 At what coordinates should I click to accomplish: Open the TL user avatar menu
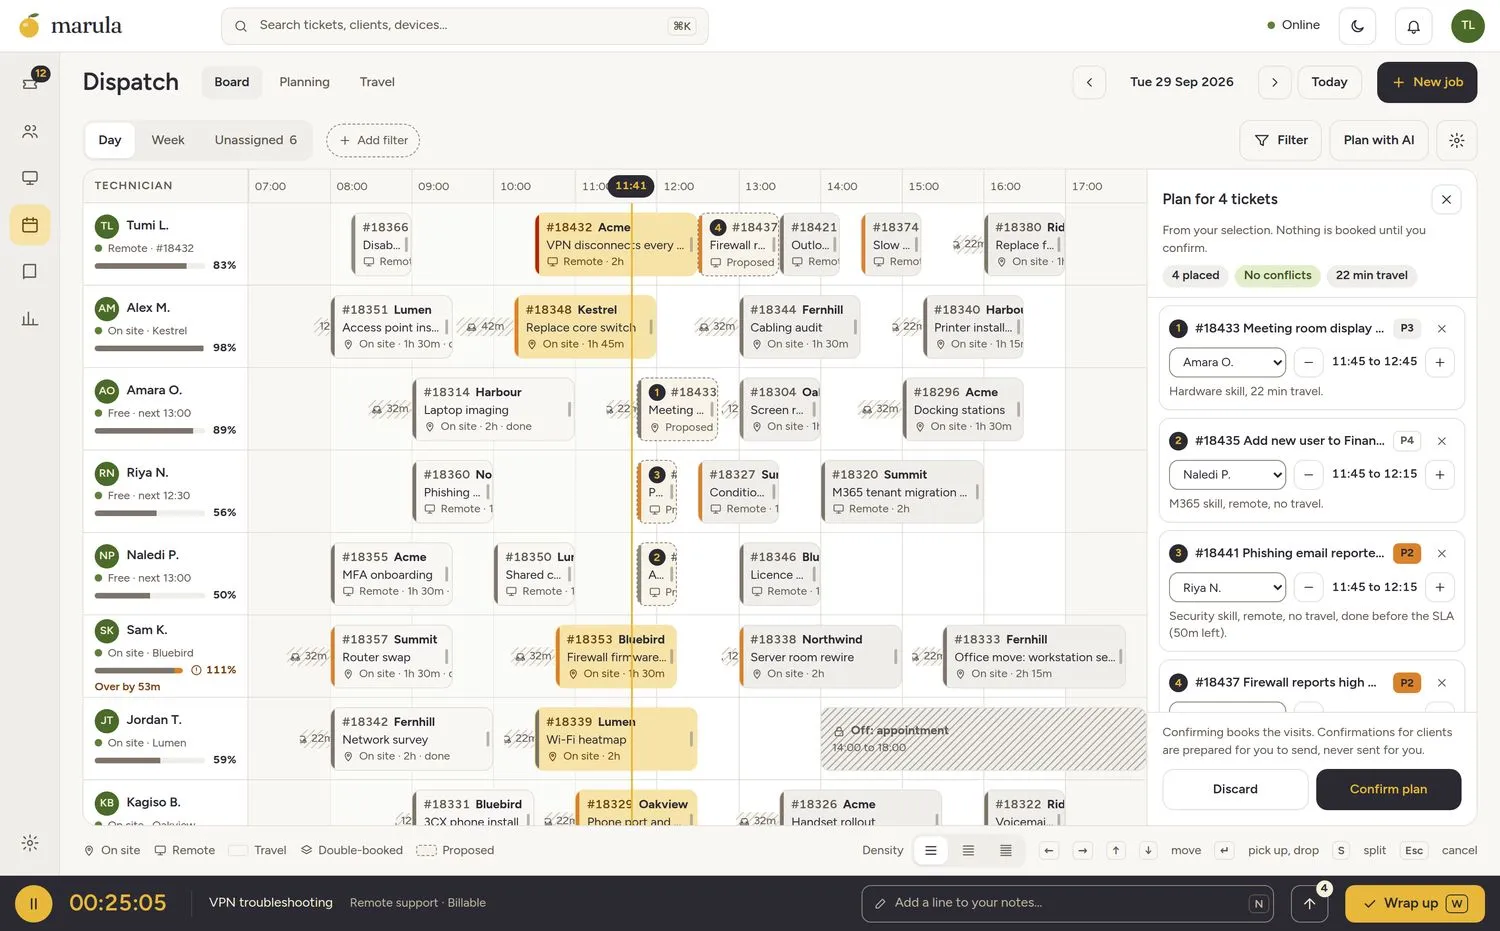click(1468, 26)
